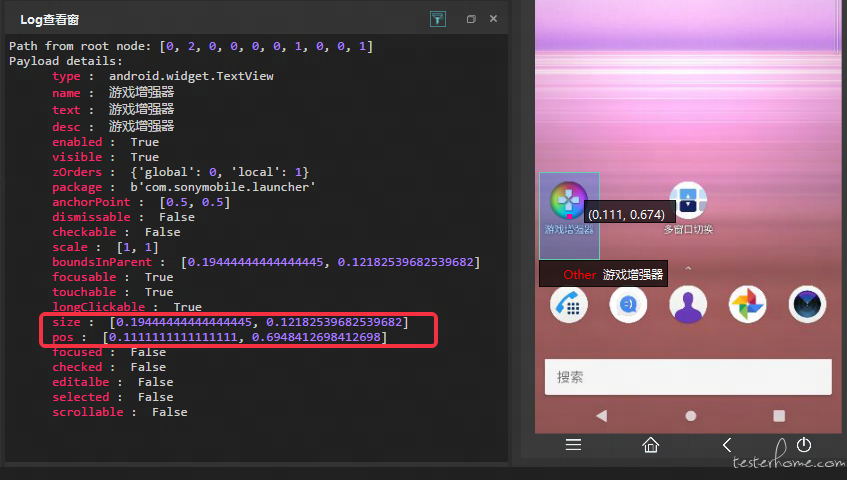
Task: Click the house home icon below device
Action: click(x=650, y=445)
